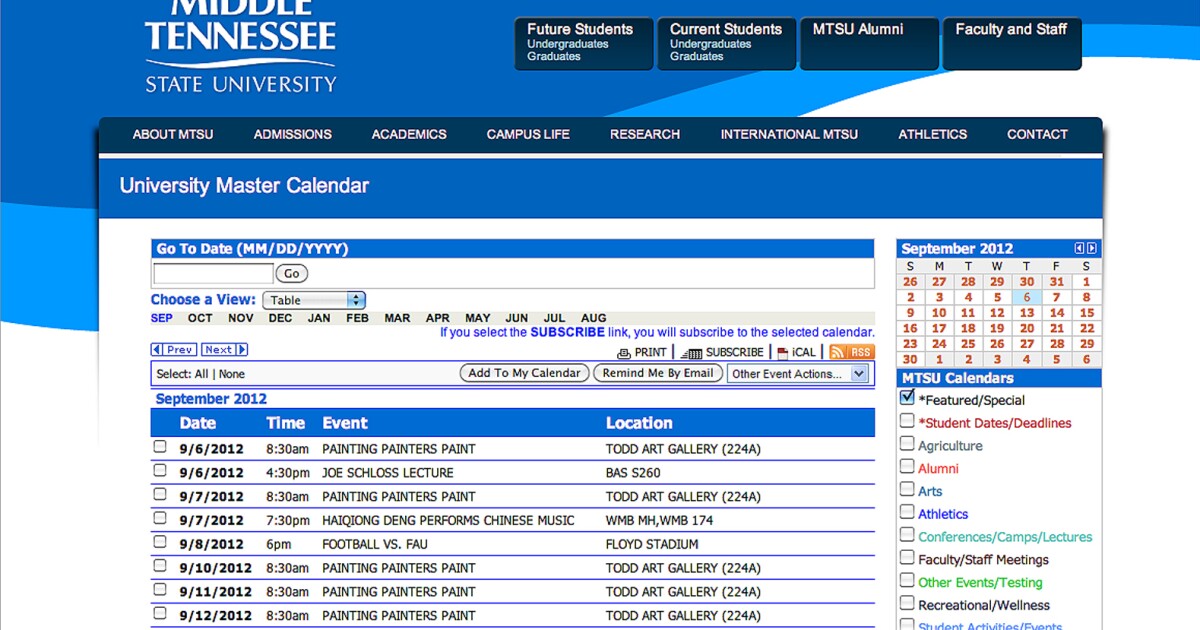Go to next month in mini calendar
This screenshot has height=630, width=1200.
pyautogui.click(x=1092, y=248)
